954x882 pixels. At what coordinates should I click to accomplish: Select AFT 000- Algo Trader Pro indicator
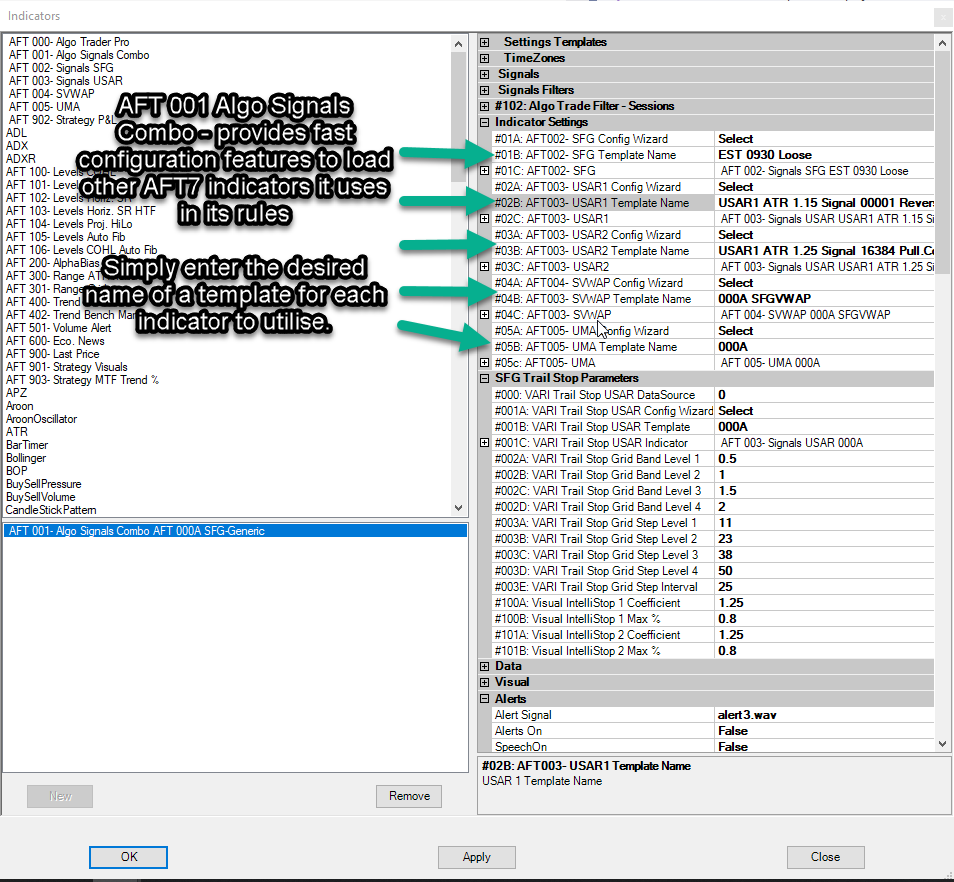(69, 42)
